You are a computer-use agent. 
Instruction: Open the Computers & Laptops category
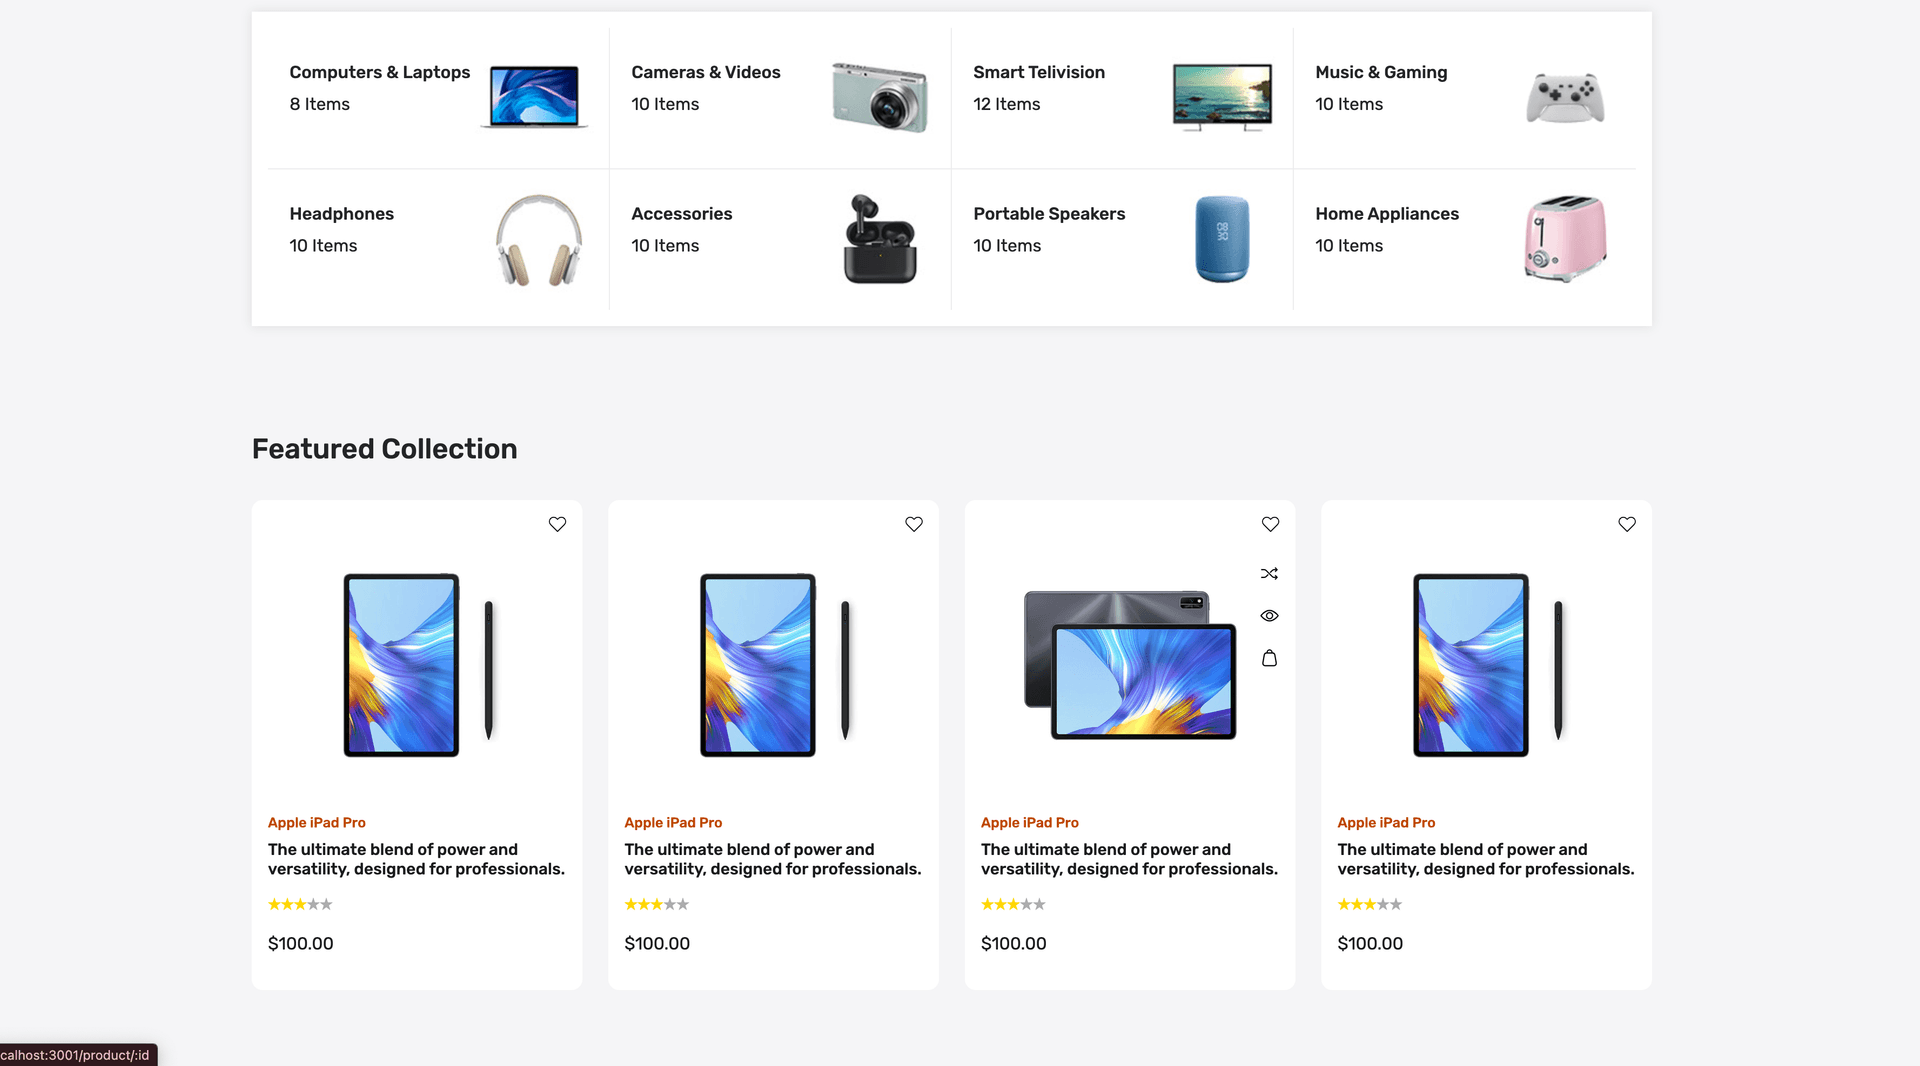click(x=379, y=72)
